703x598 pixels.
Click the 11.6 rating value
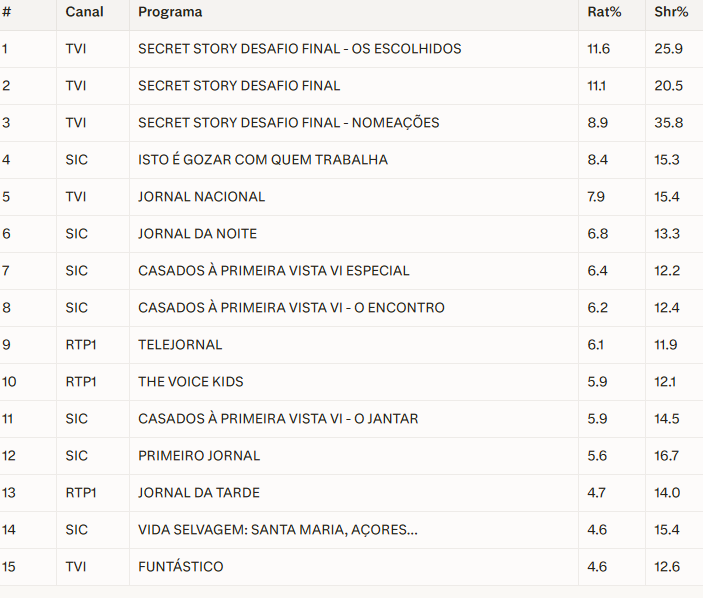click(x=599, y=49)
